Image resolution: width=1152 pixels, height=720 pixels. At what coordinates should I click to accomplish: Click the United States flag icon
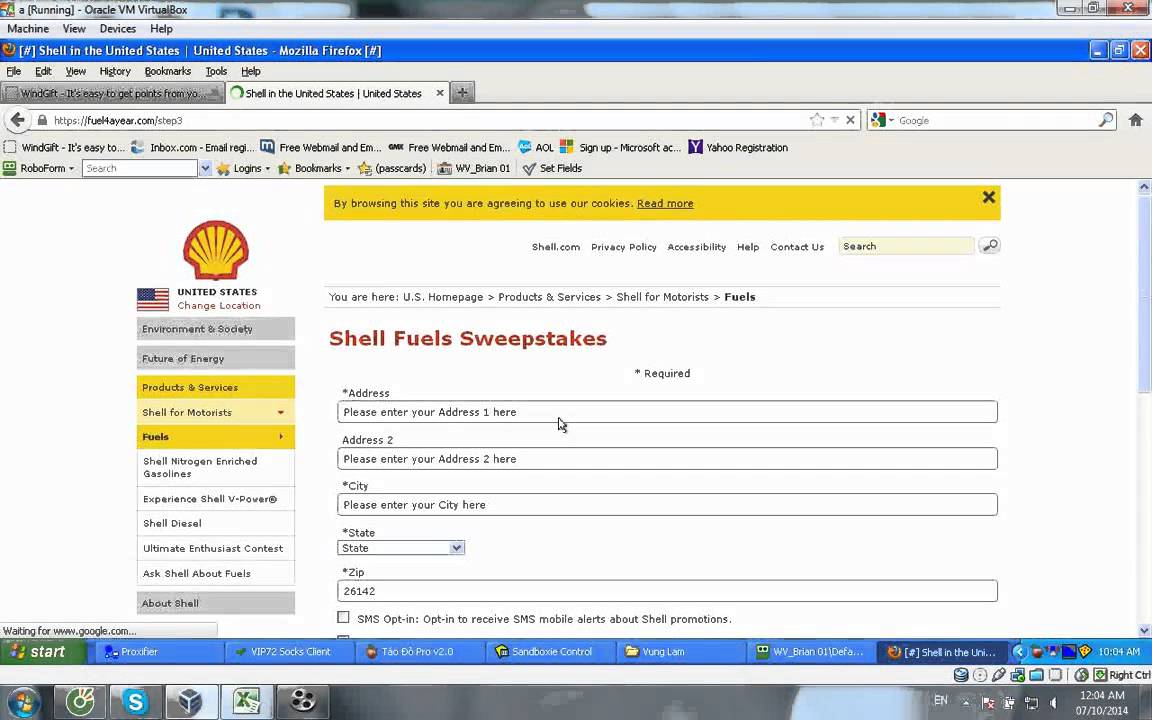coord(153,299)
